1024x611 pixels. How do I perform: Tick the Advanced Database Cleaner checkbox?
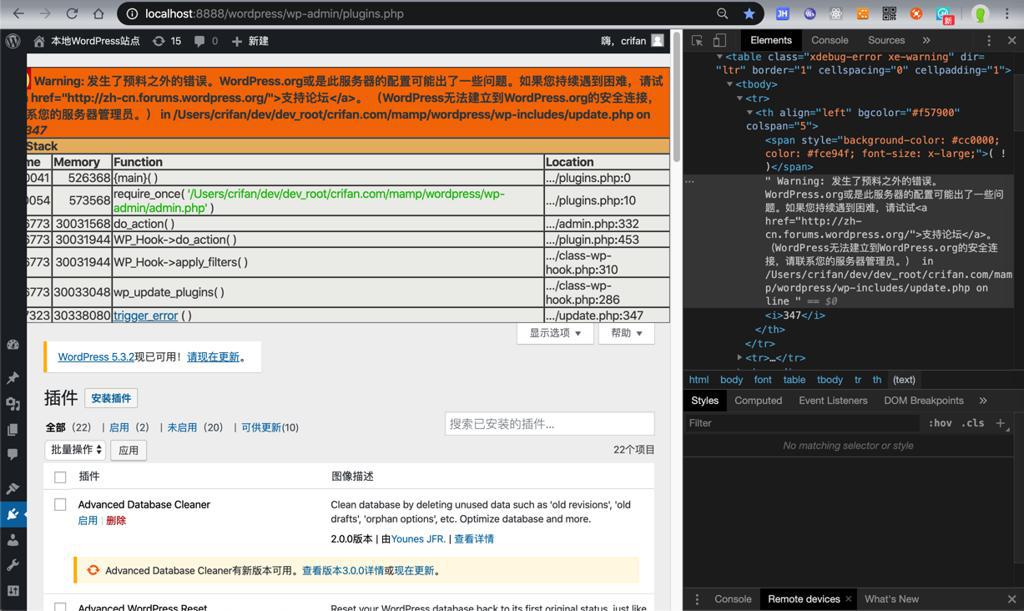point(60,505)
